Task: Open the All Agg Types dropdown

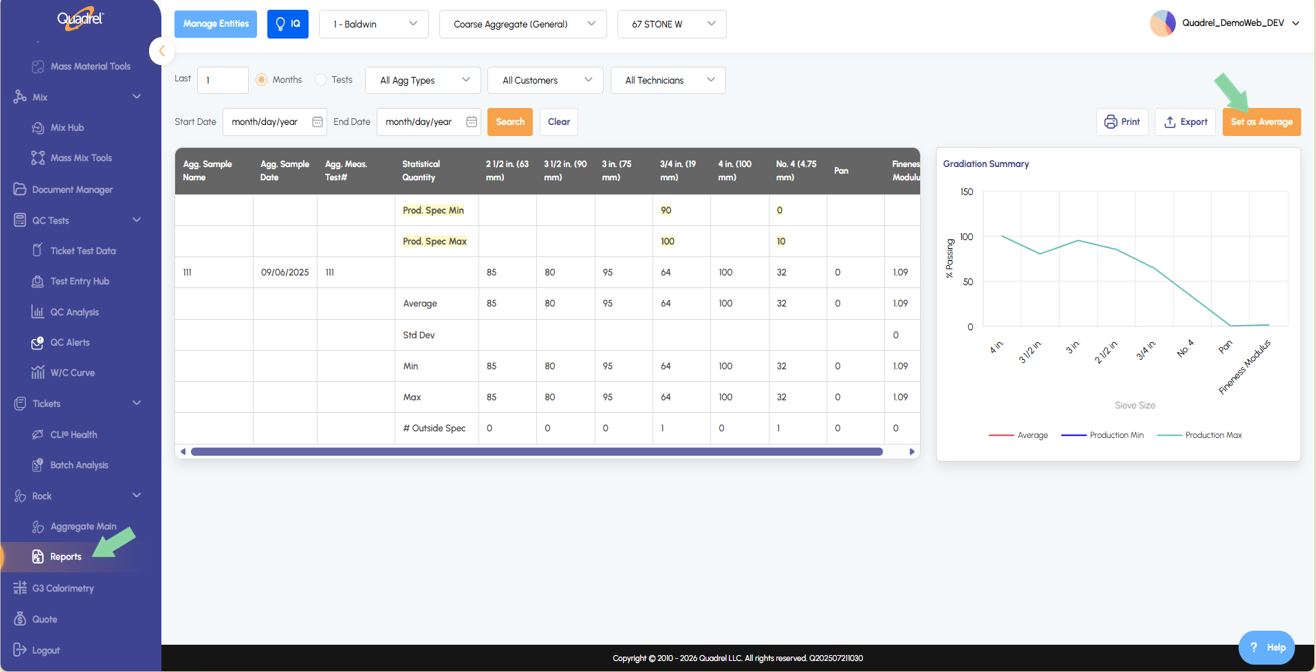Action: (x=423, y=80)
